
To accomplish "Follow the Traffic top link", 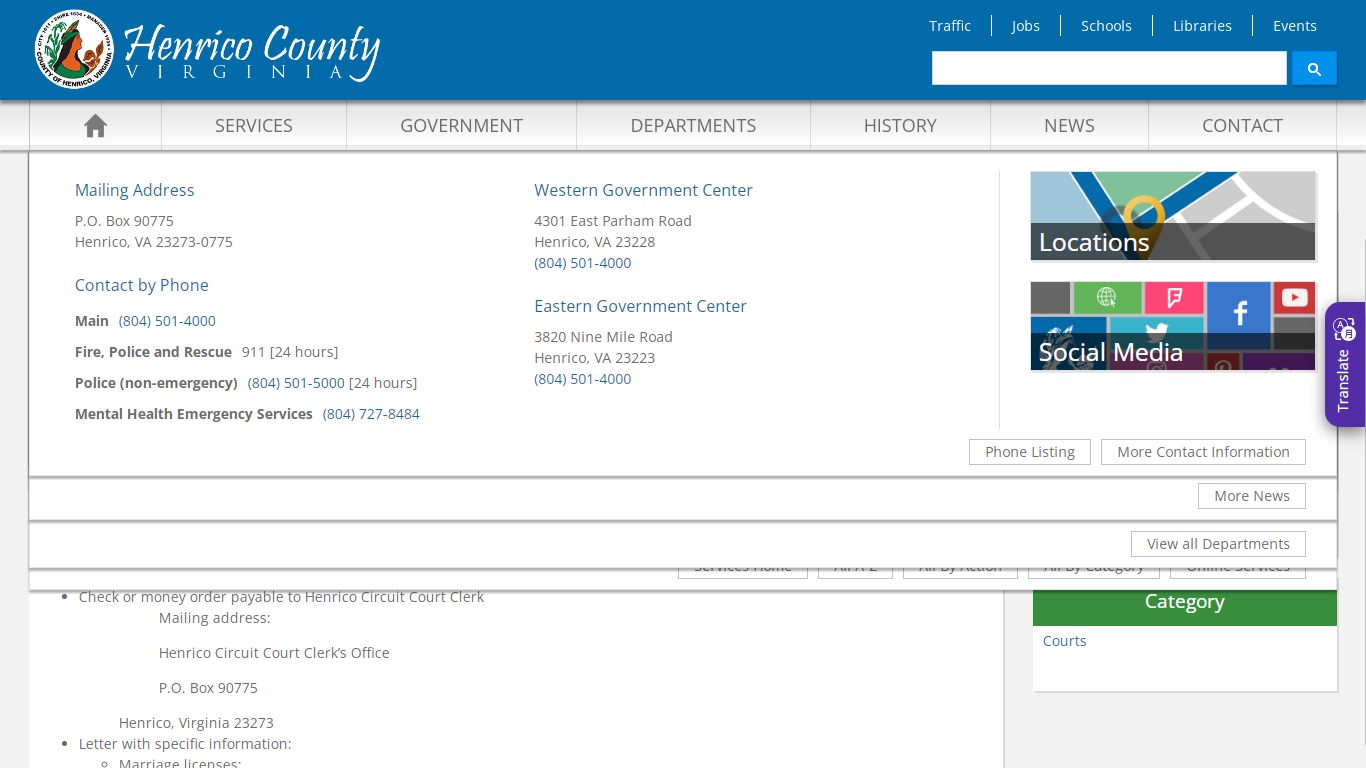I will (950, 26).
